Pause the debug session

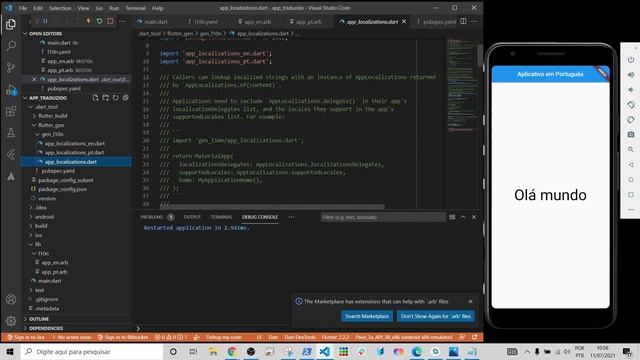pos(45,21)
